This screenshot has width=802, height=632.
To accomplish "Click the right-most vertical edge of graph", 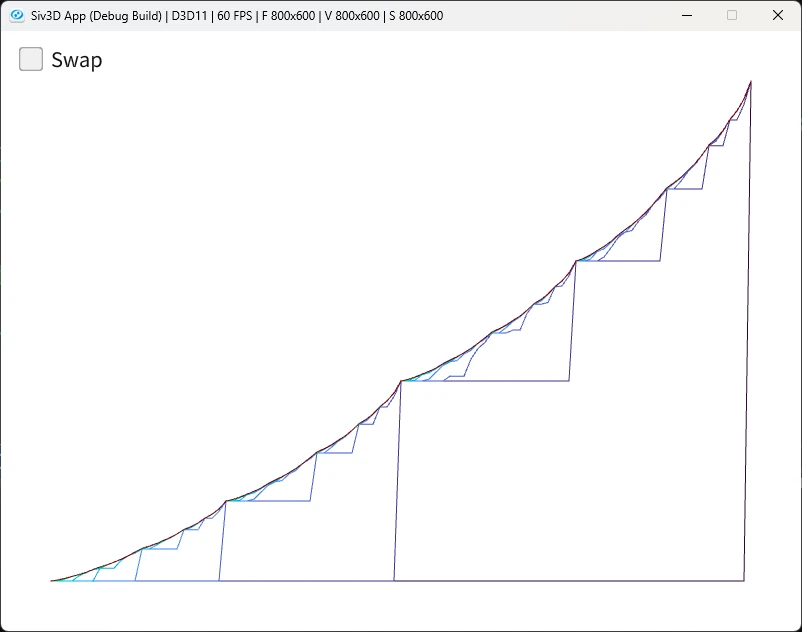I will click(747, 331).
